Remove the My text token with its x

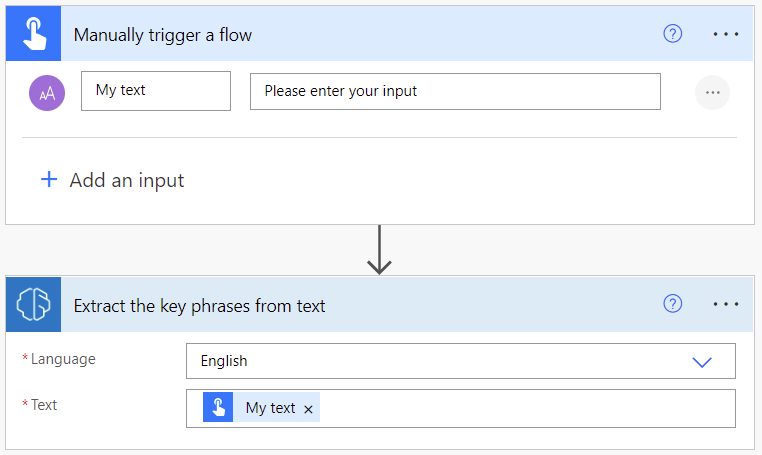309,409
